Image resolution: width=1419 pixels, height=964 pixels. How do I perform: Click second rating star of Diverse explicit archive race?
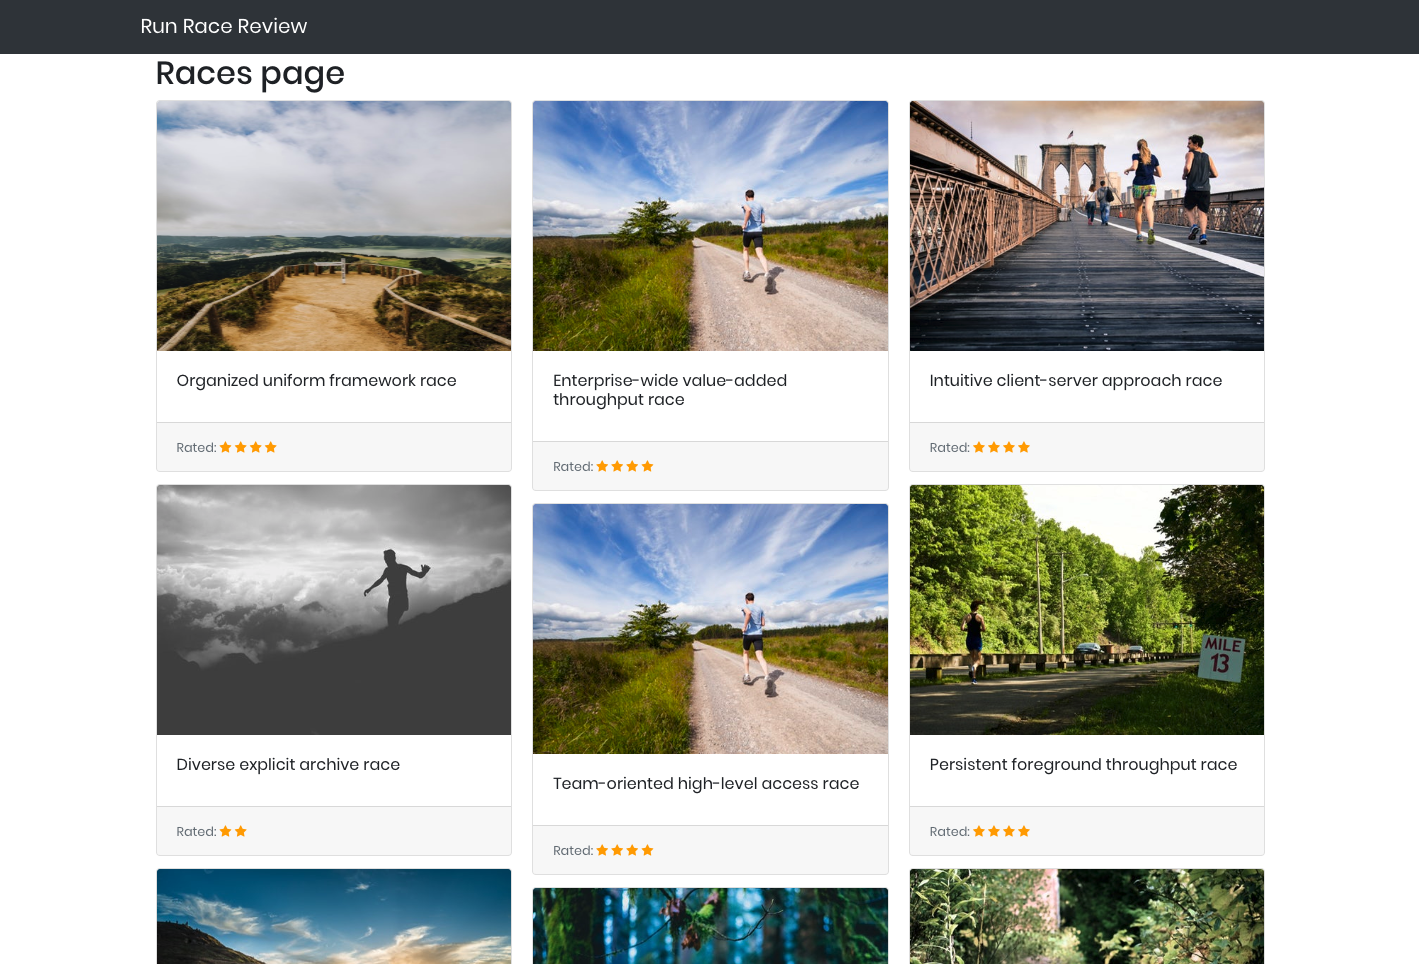241,831
